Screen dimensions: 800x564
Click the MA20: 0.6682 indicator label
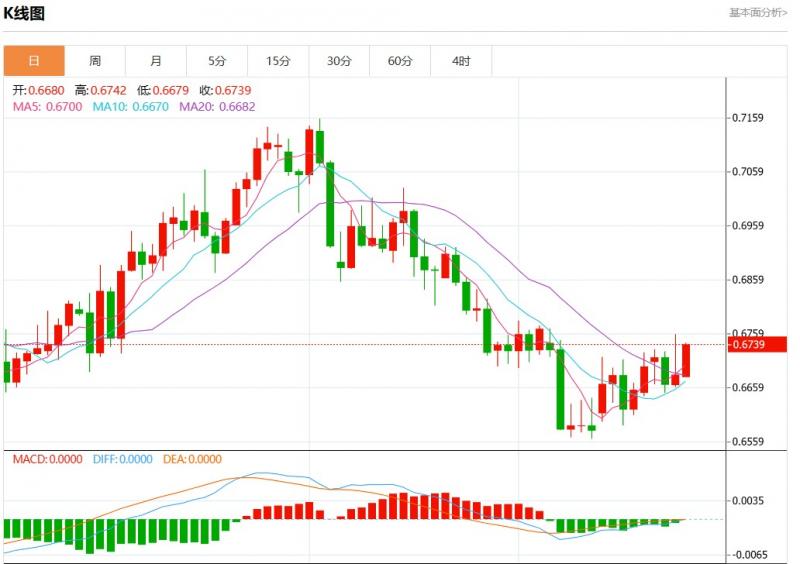point(217,107)
